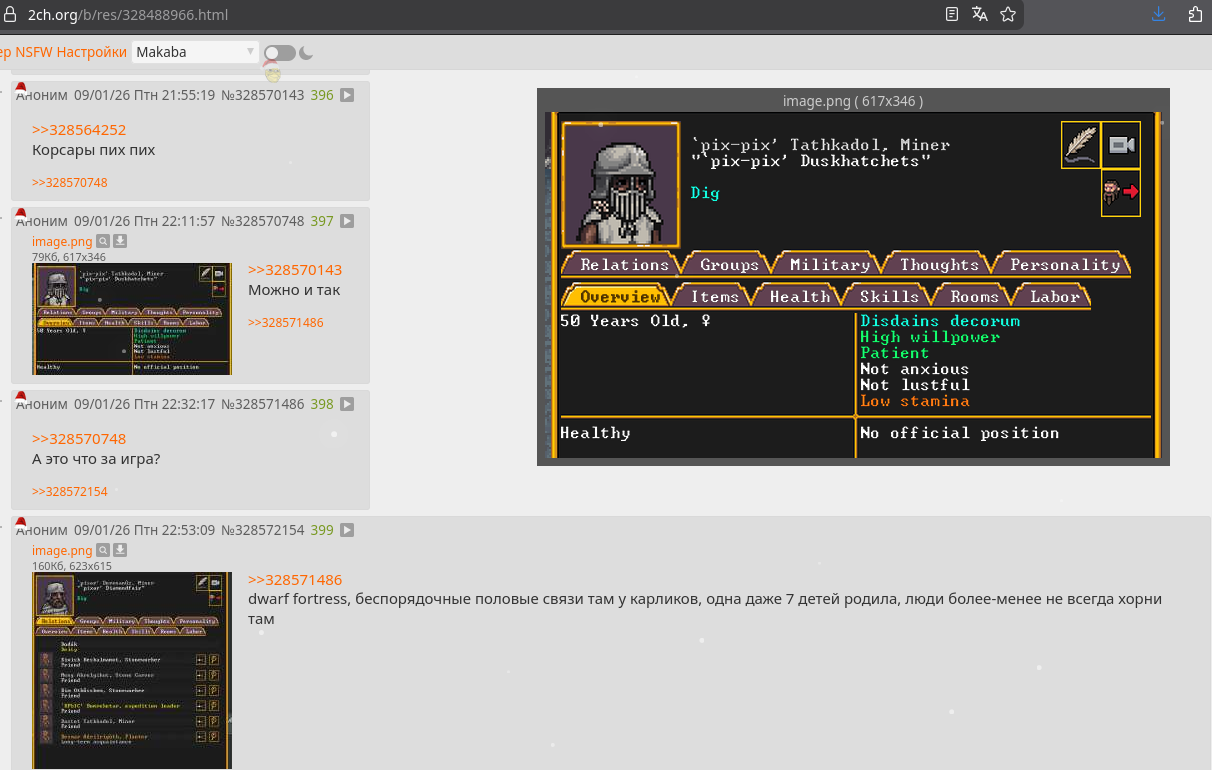This screenshot has width=1212, height=770.
Task: Expand the Makaba theme dropdown
Action: 195,52
